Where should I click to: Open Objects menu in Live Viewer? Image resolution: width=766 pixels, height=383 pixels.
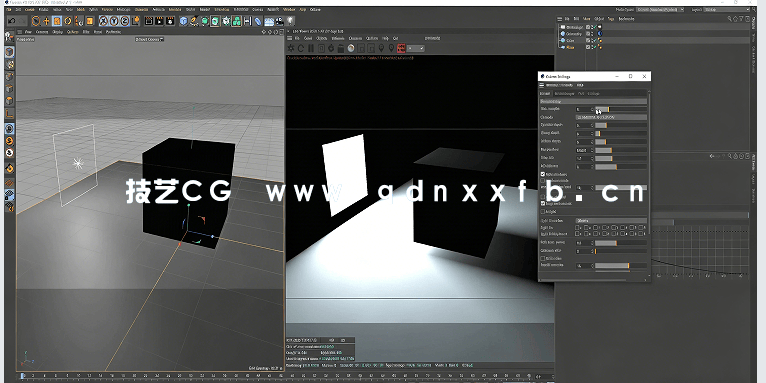tap(321, 38)
